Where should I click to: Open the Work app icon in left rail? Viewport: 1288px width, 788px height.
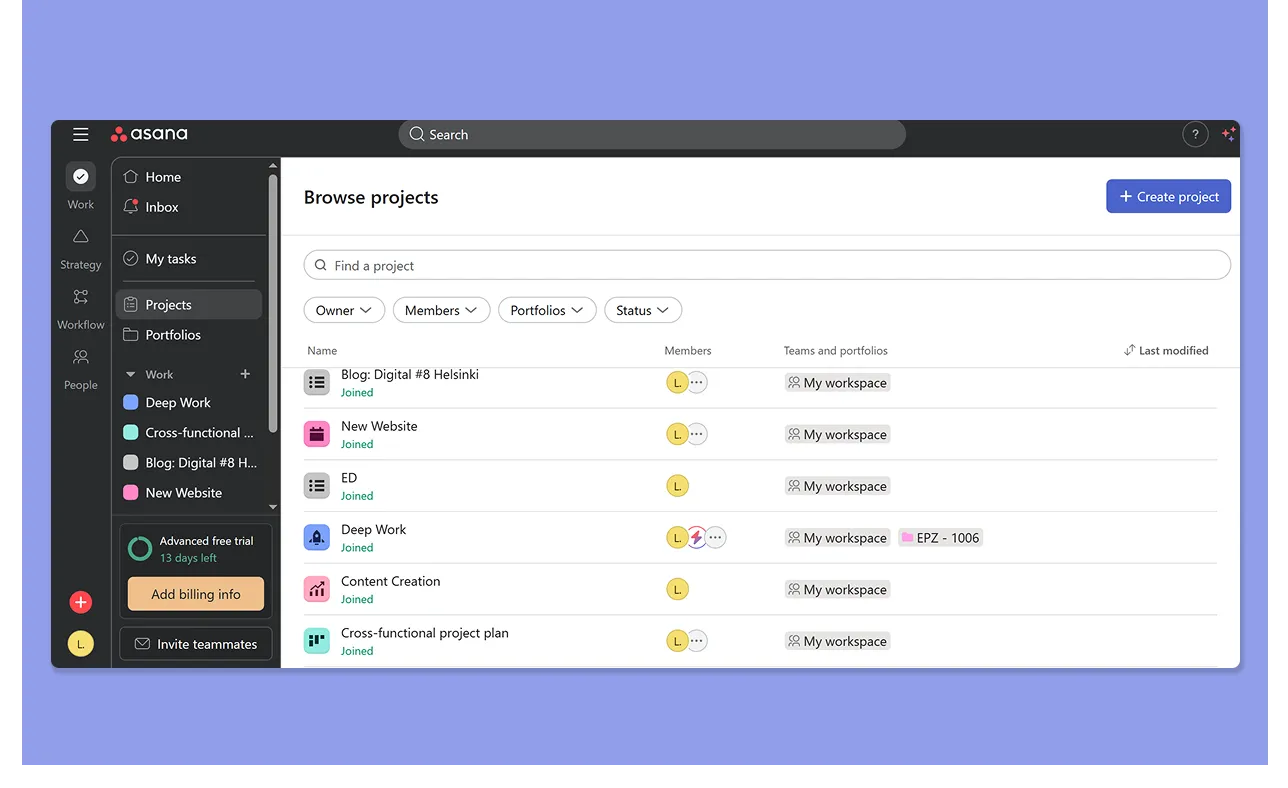[x=80, y=176]
